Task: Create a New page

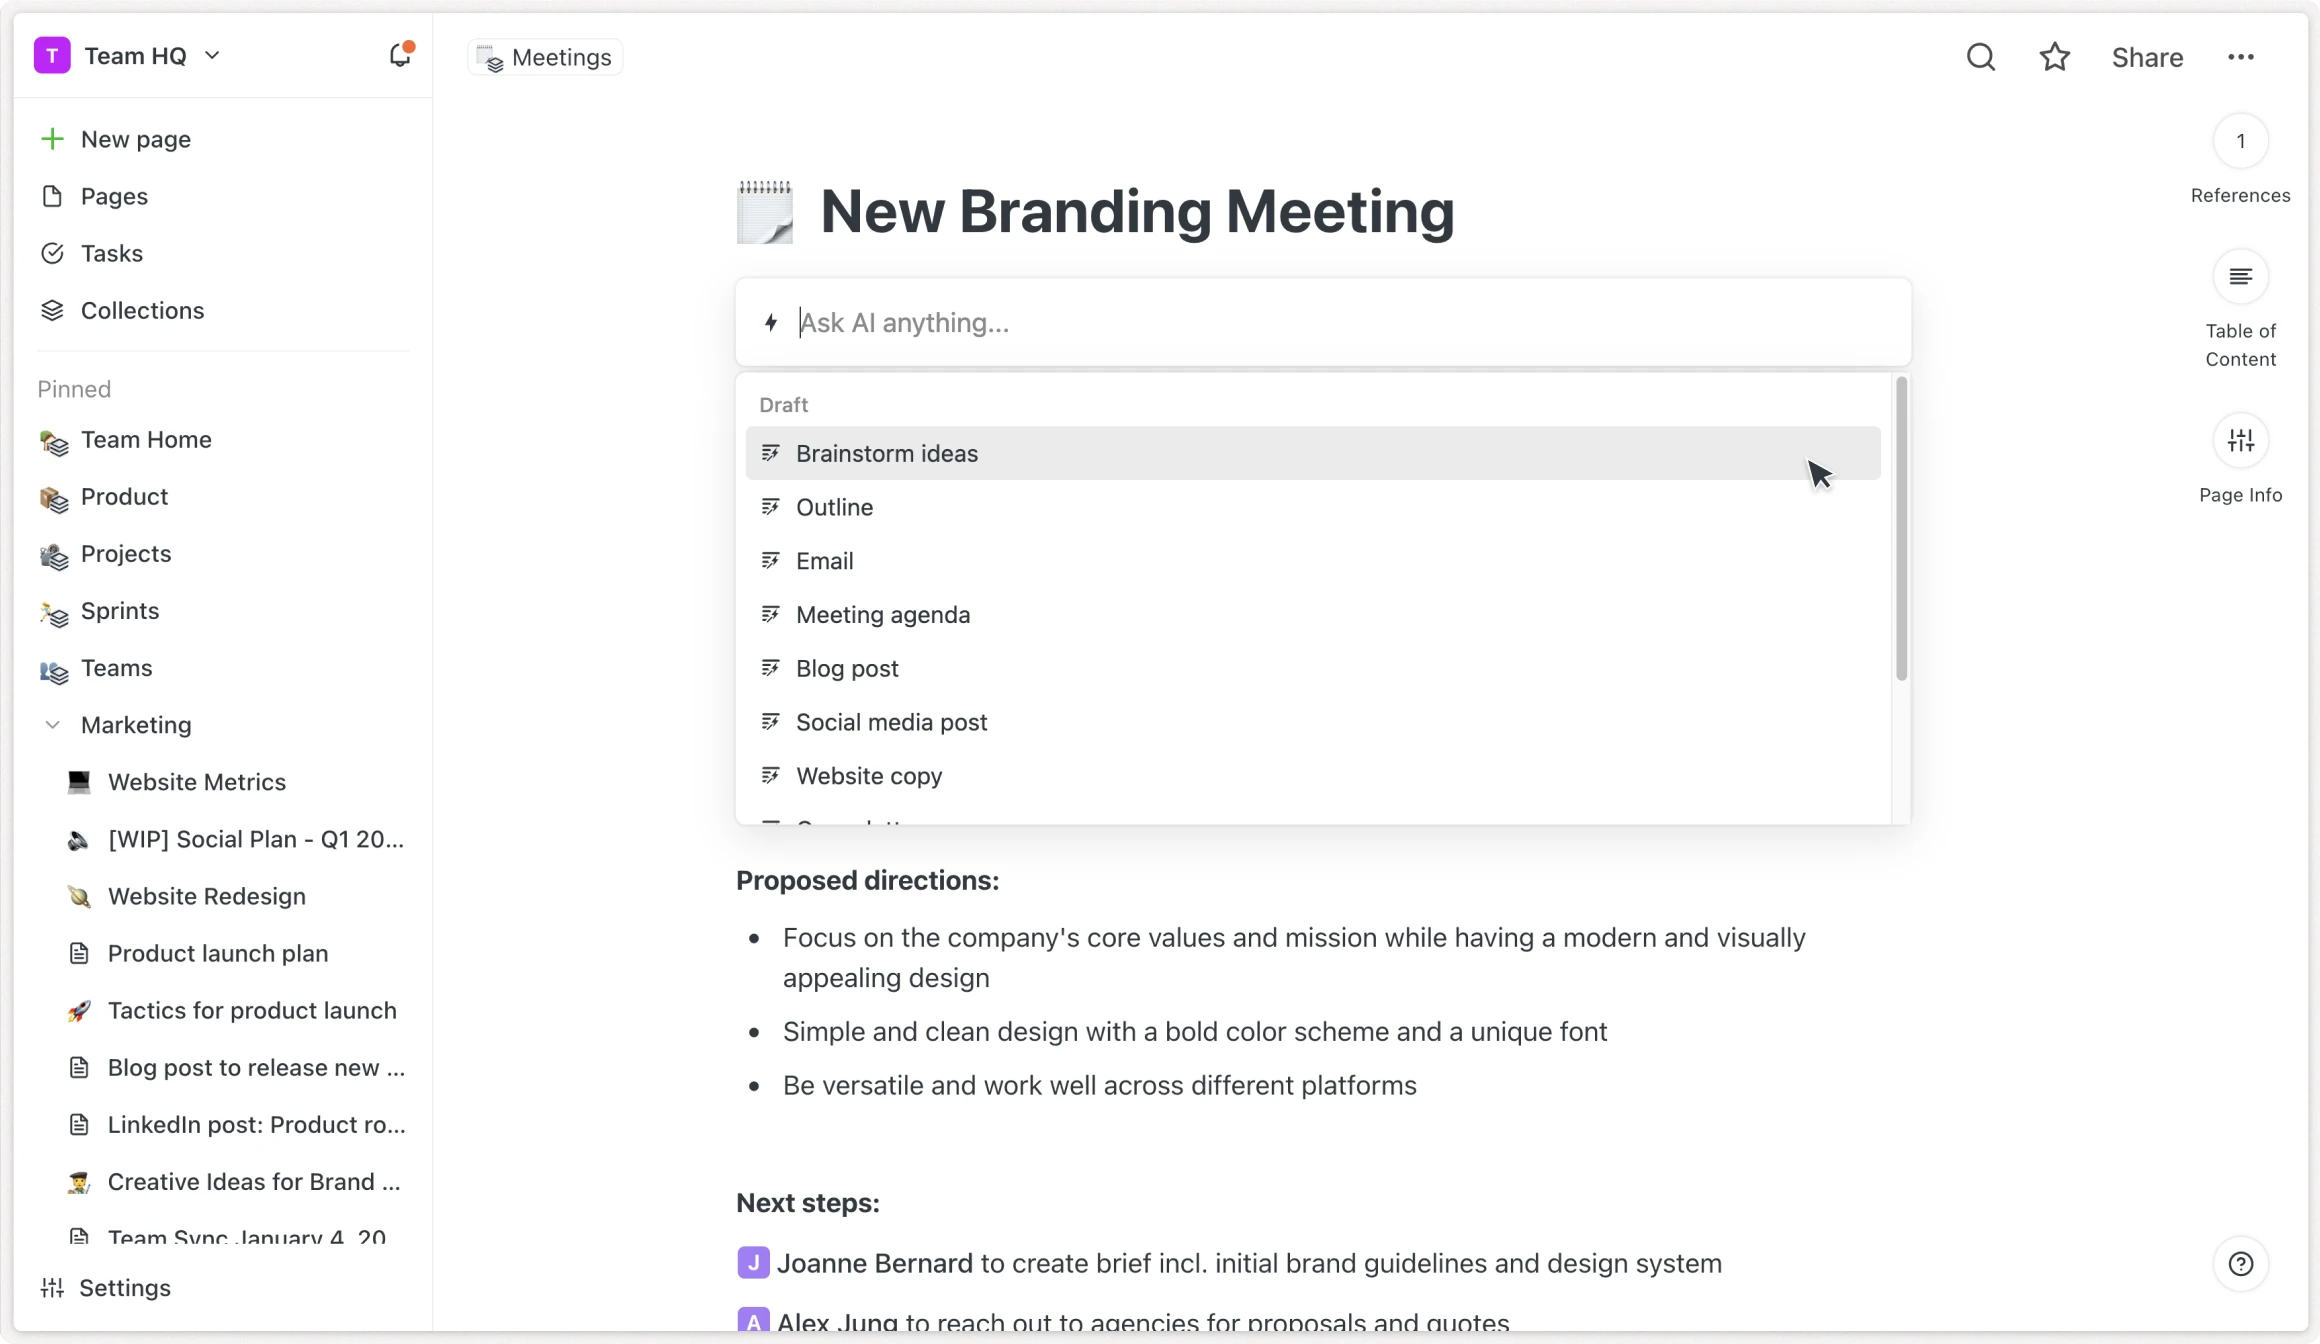Action: click(x=135, y=139)
